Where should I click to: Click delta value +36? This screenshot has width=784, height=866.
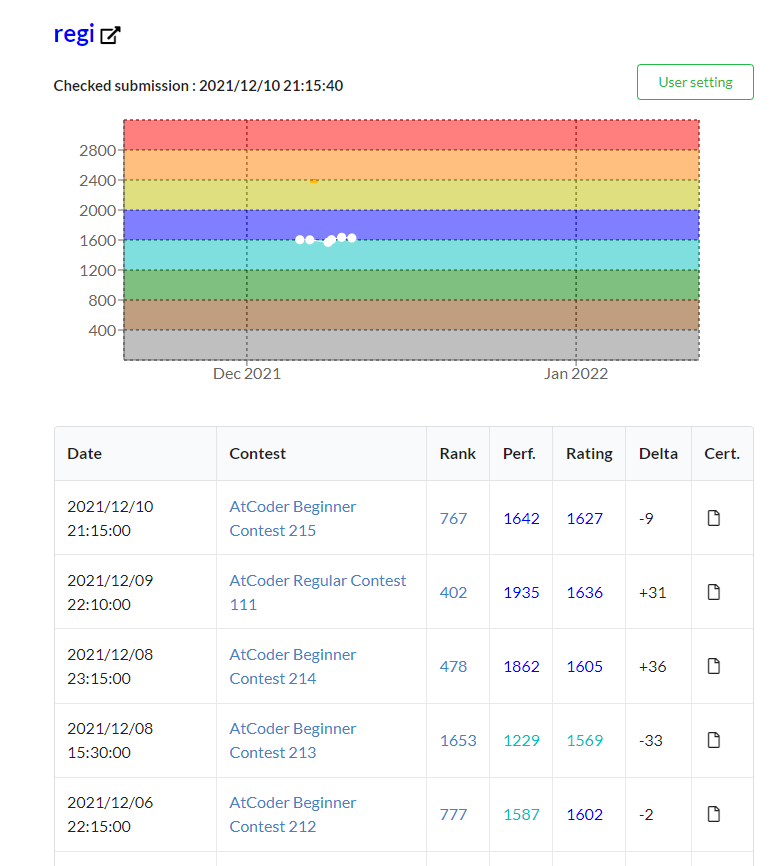coord(653,667)
